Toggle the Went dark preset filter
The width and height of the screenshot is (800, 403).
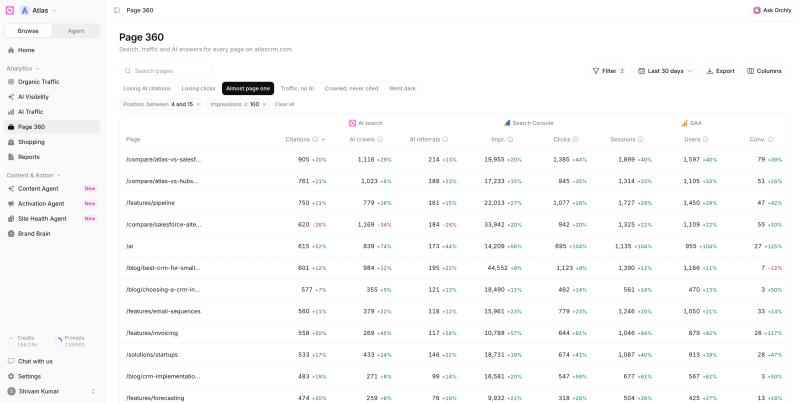[402, 88]
